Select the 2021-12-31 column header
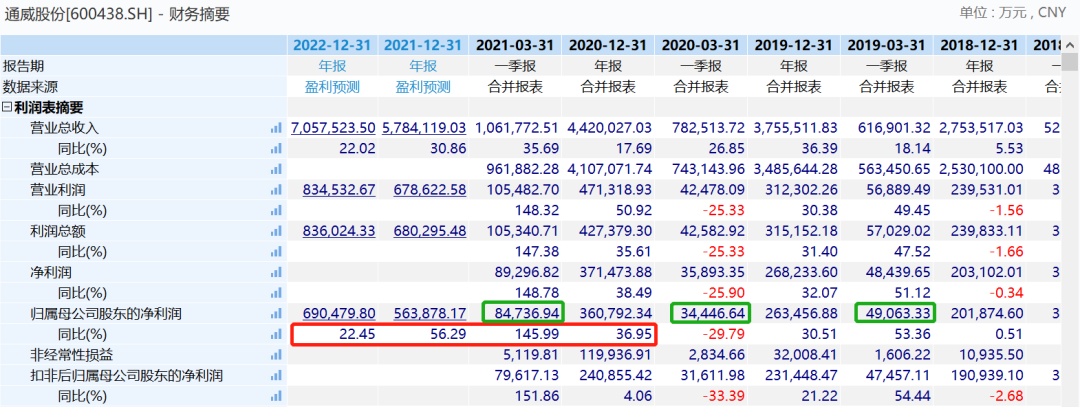The height and width of the screenshot is (407, 1080). 423,45
